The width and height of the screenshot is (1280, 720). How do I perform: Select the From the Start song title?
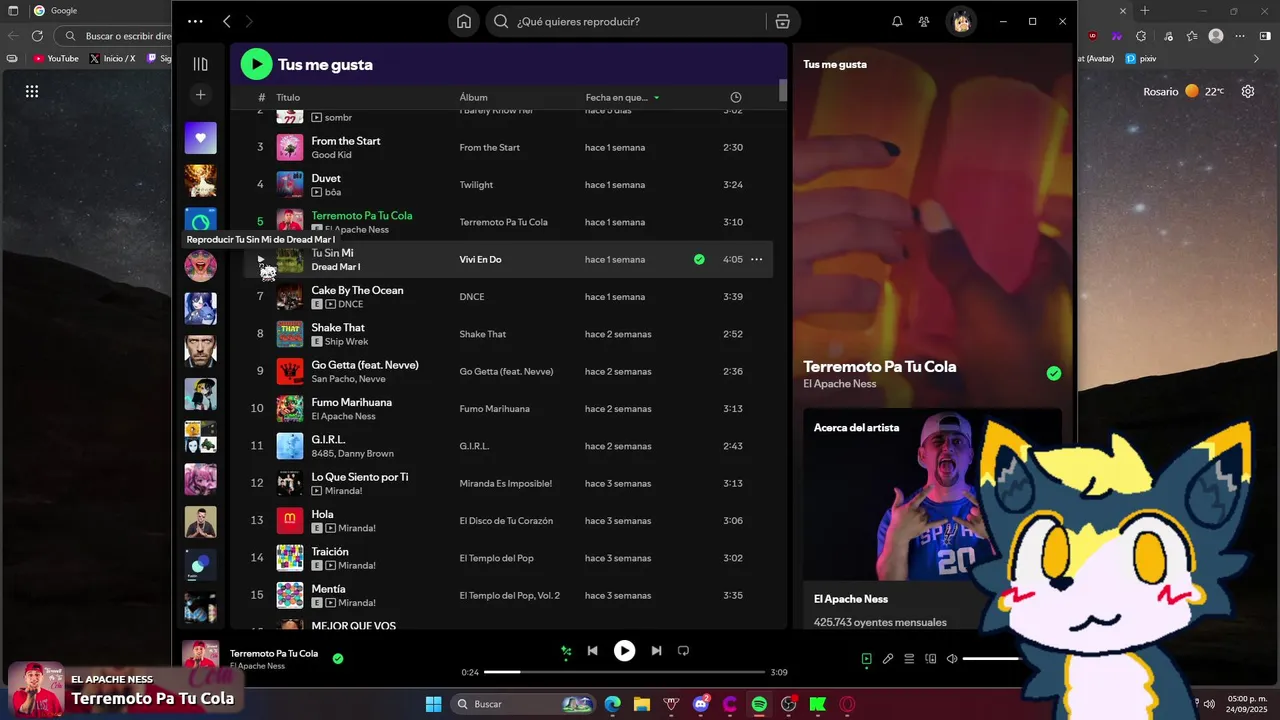coord(346,141)
